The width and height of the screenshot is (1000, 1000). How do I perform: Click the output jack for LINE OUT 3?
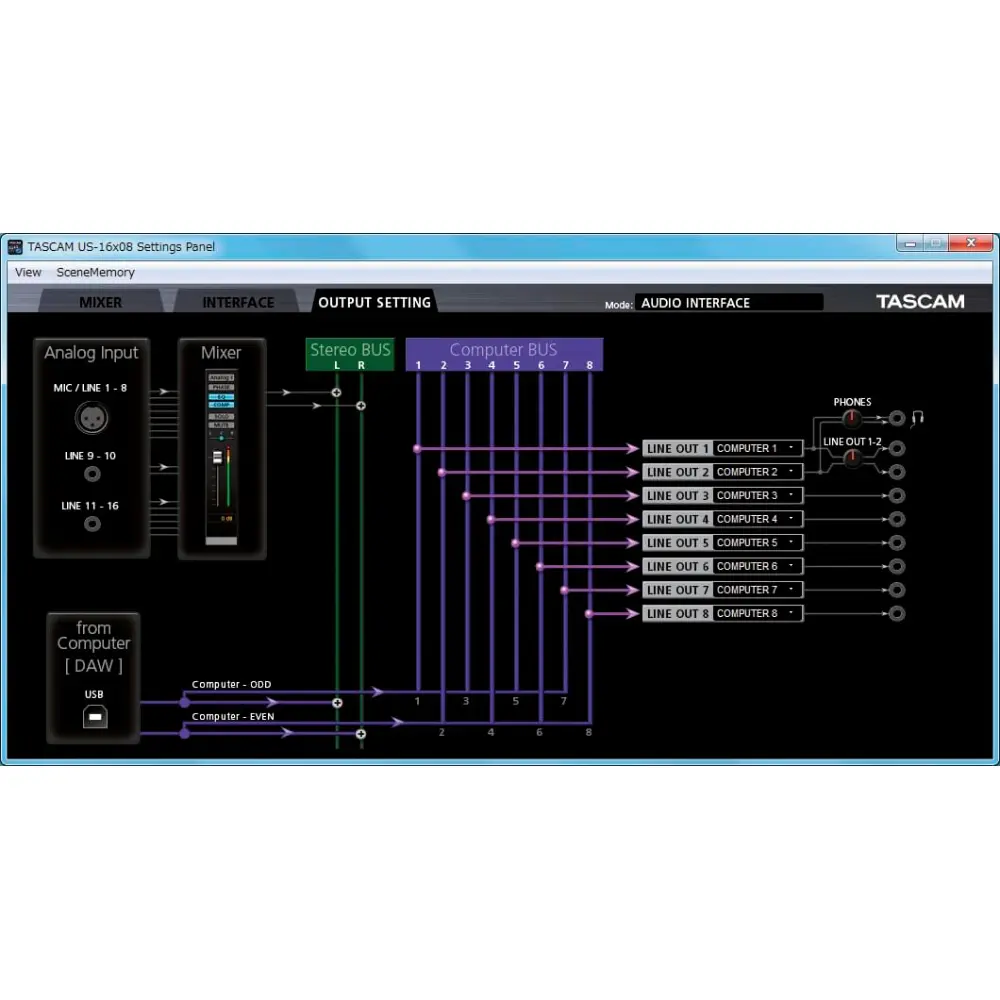click(x=897, y=496)
